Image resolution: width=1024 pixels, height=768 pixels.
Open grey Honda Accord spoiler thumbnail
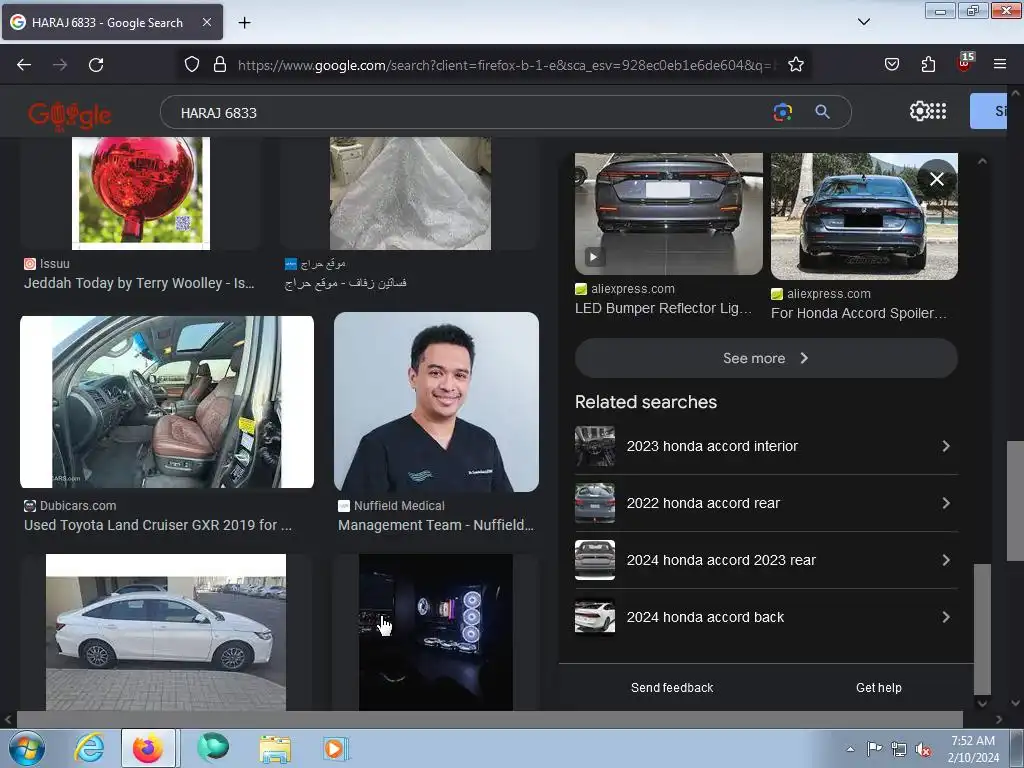click(864, 216)
